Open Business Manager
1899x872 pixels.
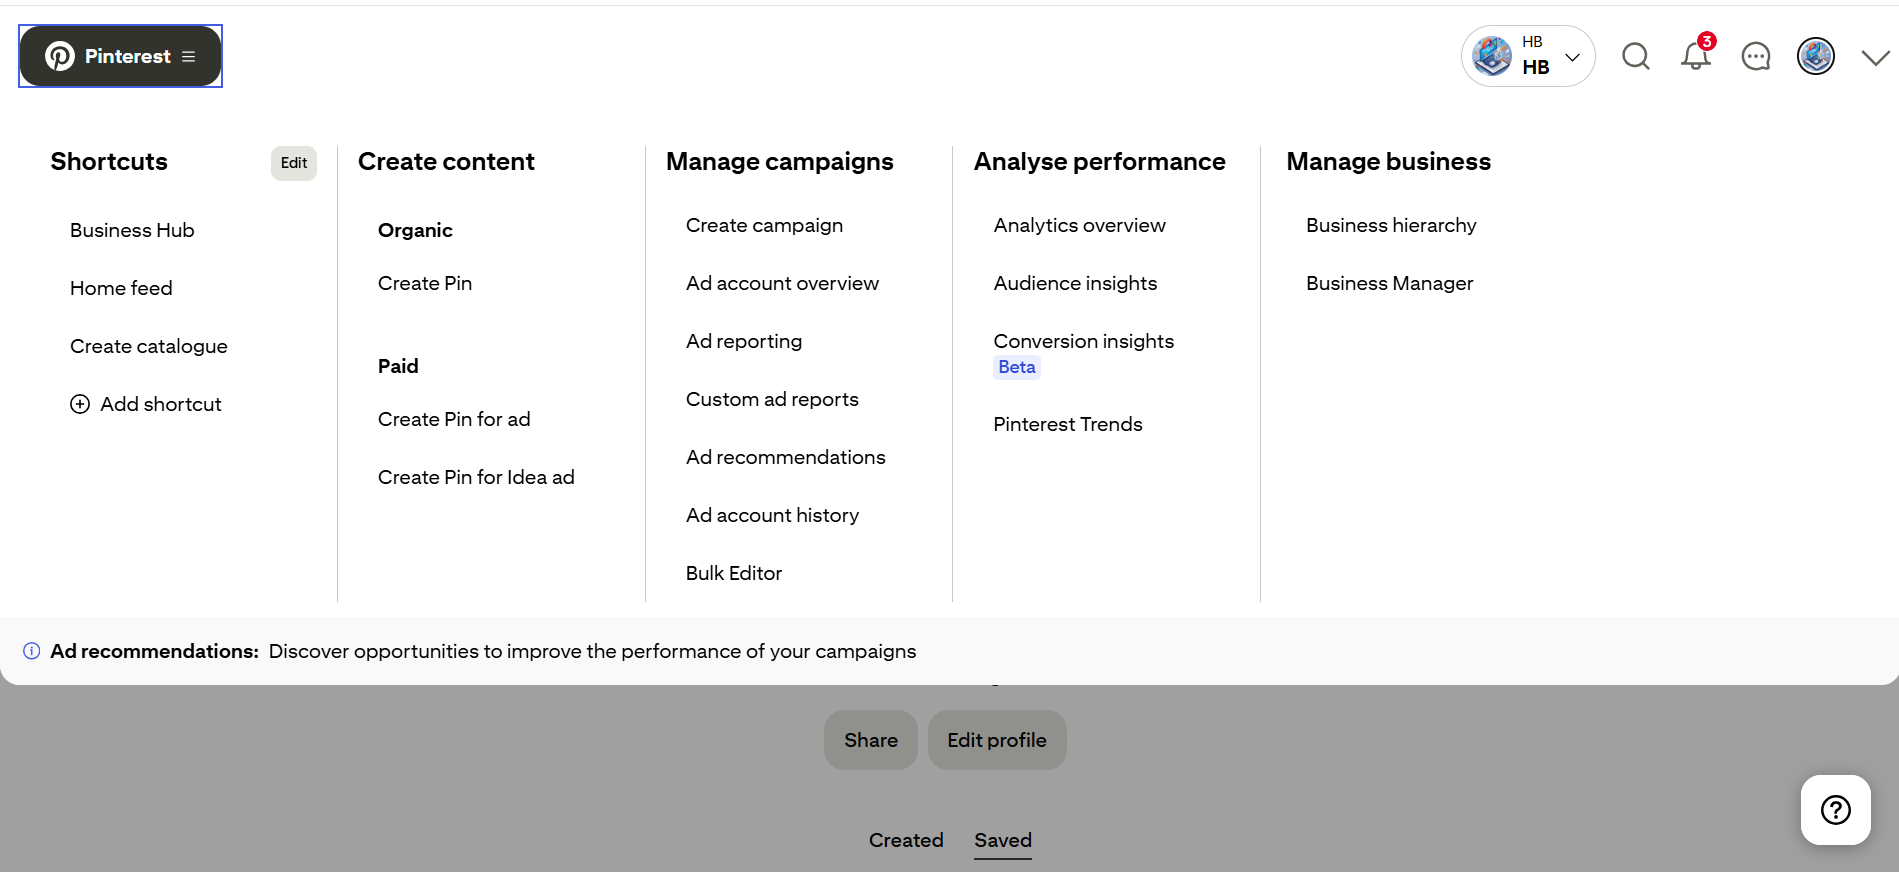coord(1390,283)
